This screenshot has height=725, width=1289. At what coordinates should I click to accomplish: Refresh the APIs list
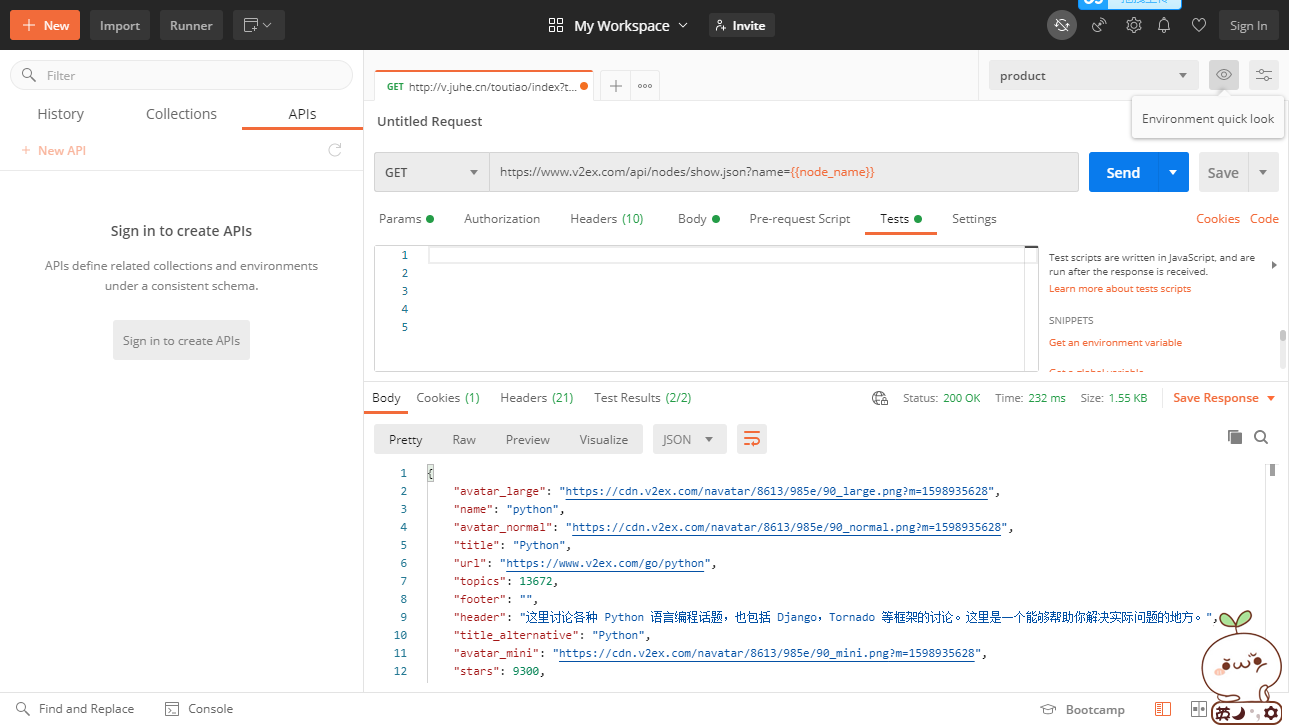point(335,150)
